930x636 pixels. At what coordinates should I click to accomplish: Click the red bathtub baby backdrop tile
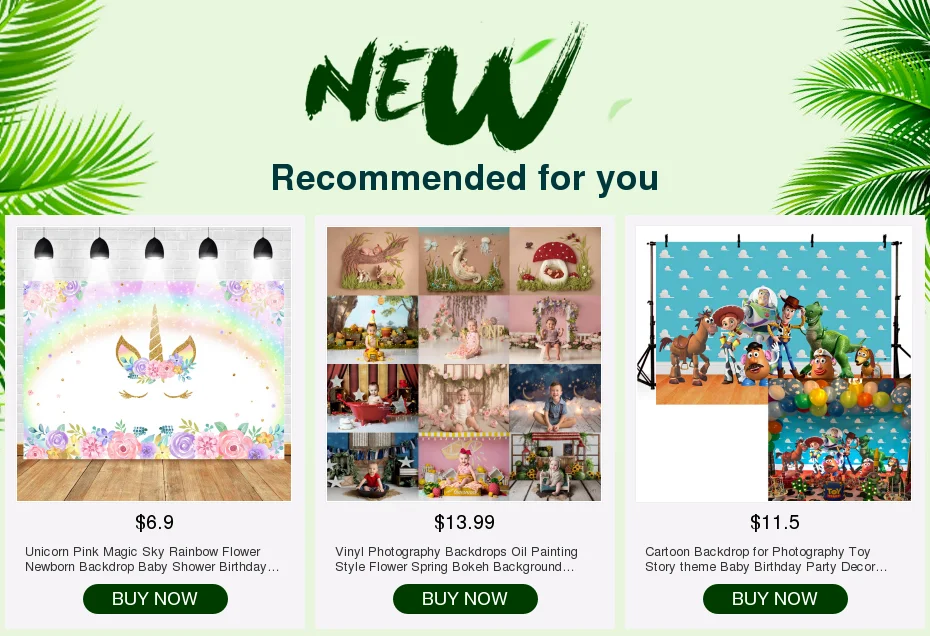(372, 398)
